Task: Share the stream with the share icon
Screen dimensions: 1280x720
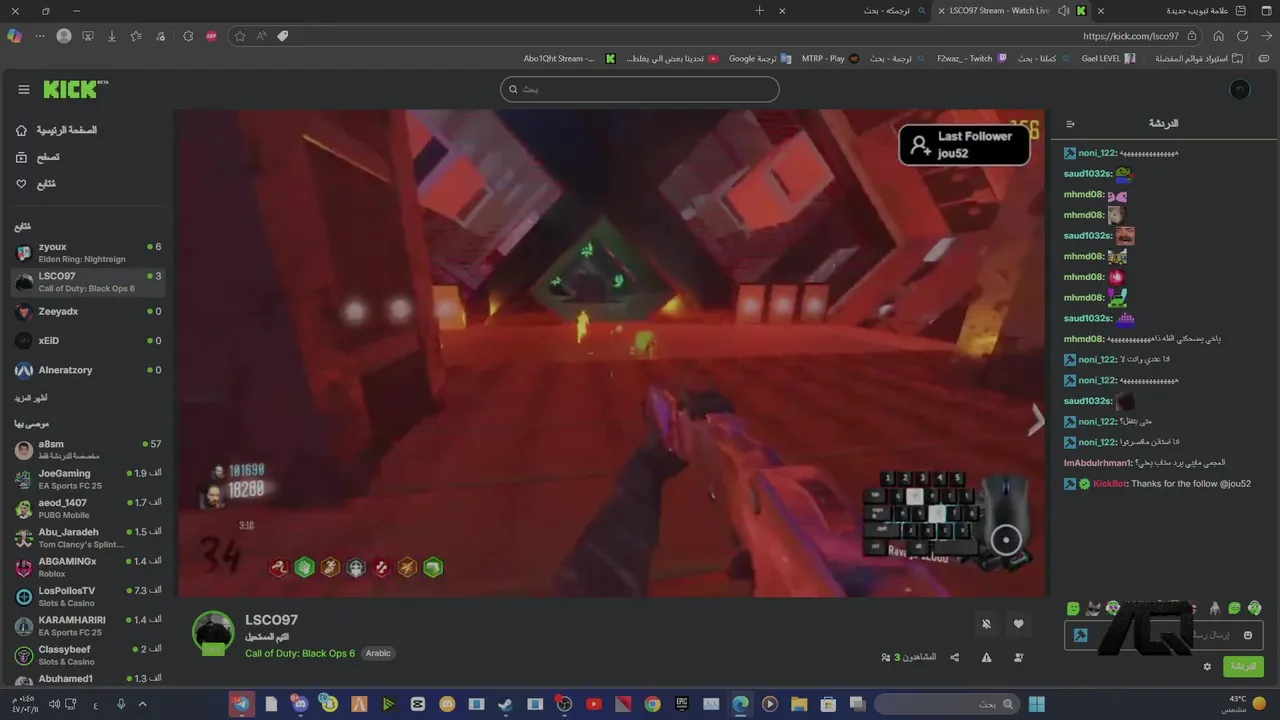Action: (x=955, y=657)
